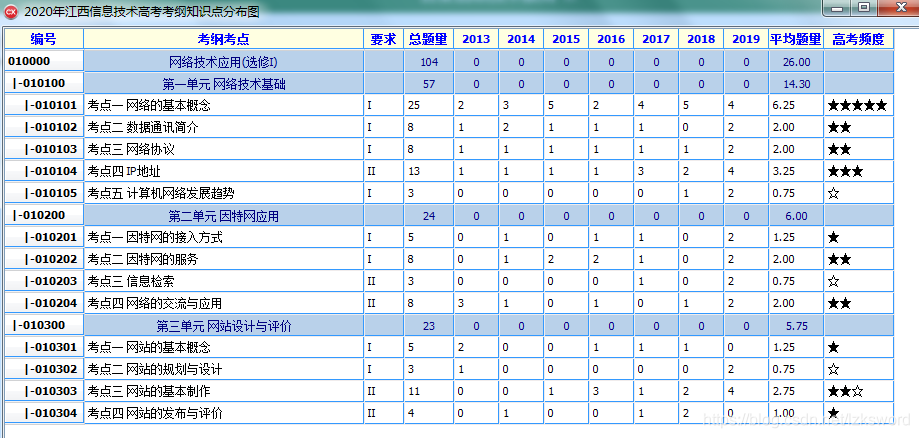Select tree row |-010304
The height and width of the screenshot is (438, 919).
coord(44,413)
